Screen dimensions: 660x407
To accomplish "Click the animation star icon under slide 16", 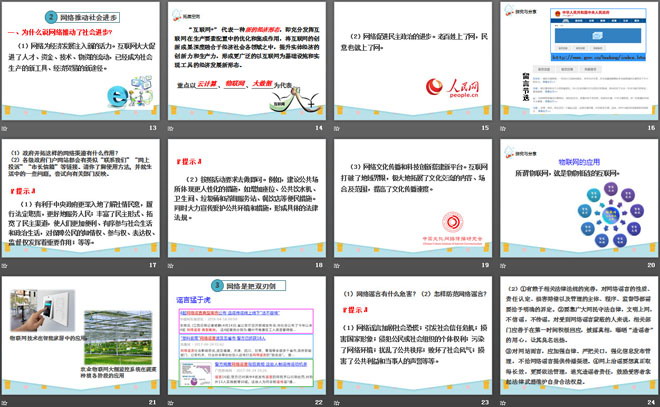I will pyautogui.click(x=503, y=128).
